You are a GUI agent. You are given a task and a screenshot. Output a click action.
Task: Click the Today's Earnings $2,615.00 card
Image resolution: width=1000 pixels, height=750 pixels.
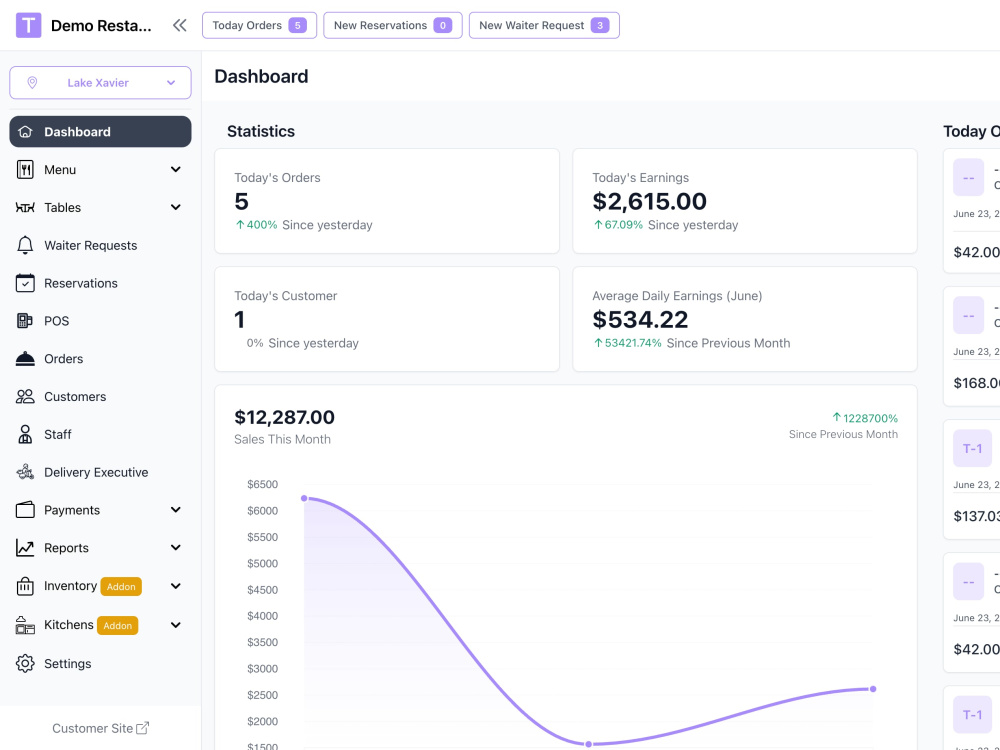click(745, 201)
